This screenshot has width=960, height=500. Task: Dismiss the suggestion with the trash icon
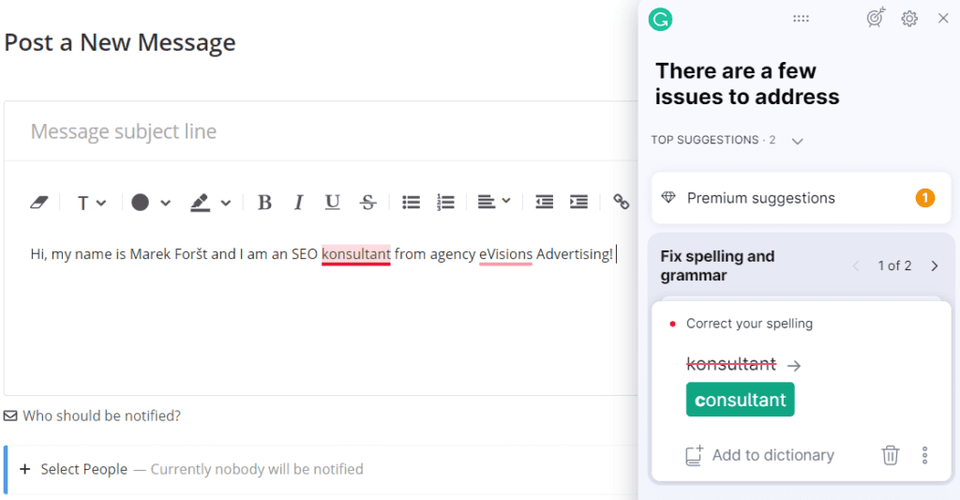tap(890, 455)
